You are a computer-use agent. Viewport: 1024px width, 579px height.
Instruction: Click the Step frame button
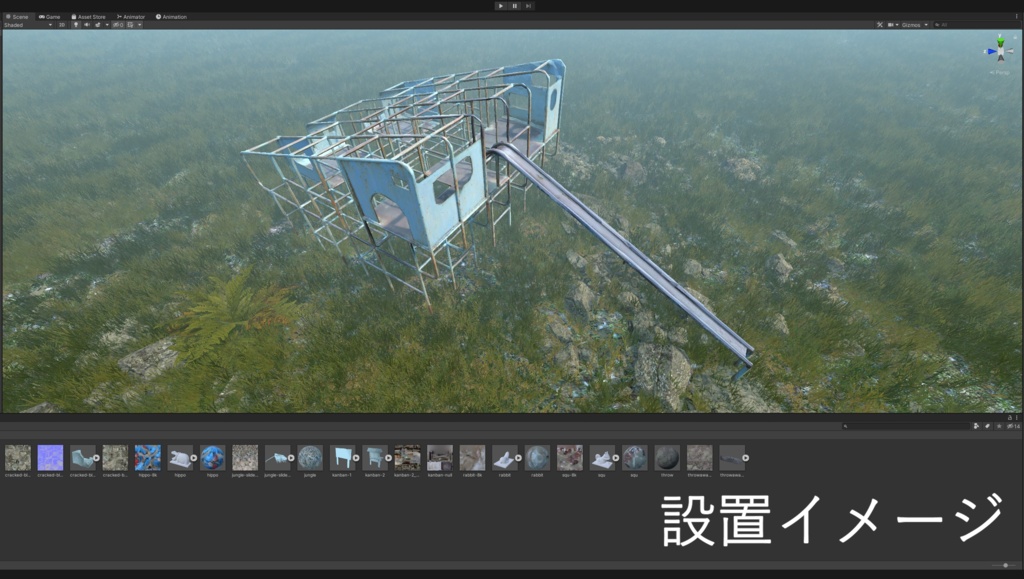[528, 6]
